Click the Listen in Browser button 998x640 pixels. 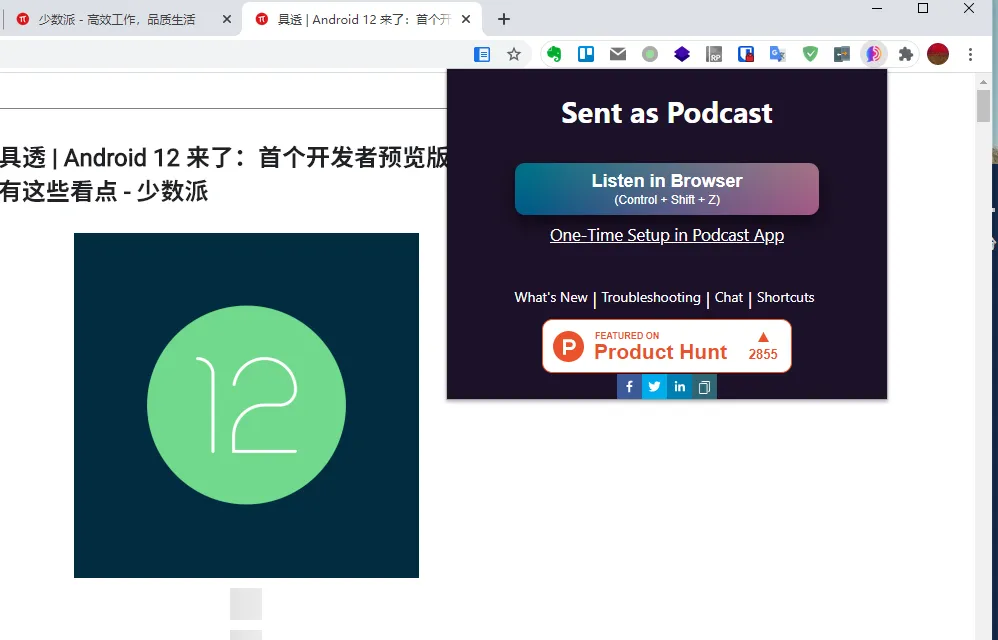pos(666,189)
